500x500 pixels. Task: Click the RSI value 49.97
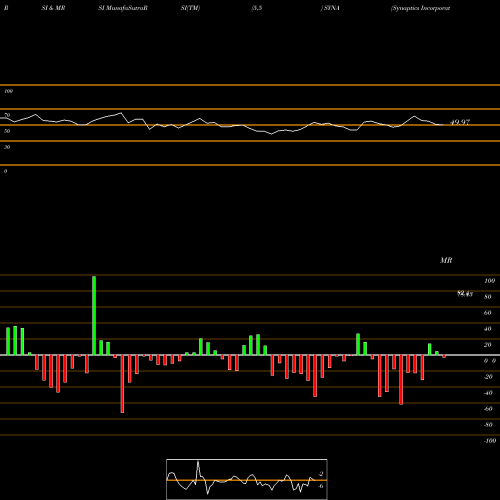coord(460,122)
